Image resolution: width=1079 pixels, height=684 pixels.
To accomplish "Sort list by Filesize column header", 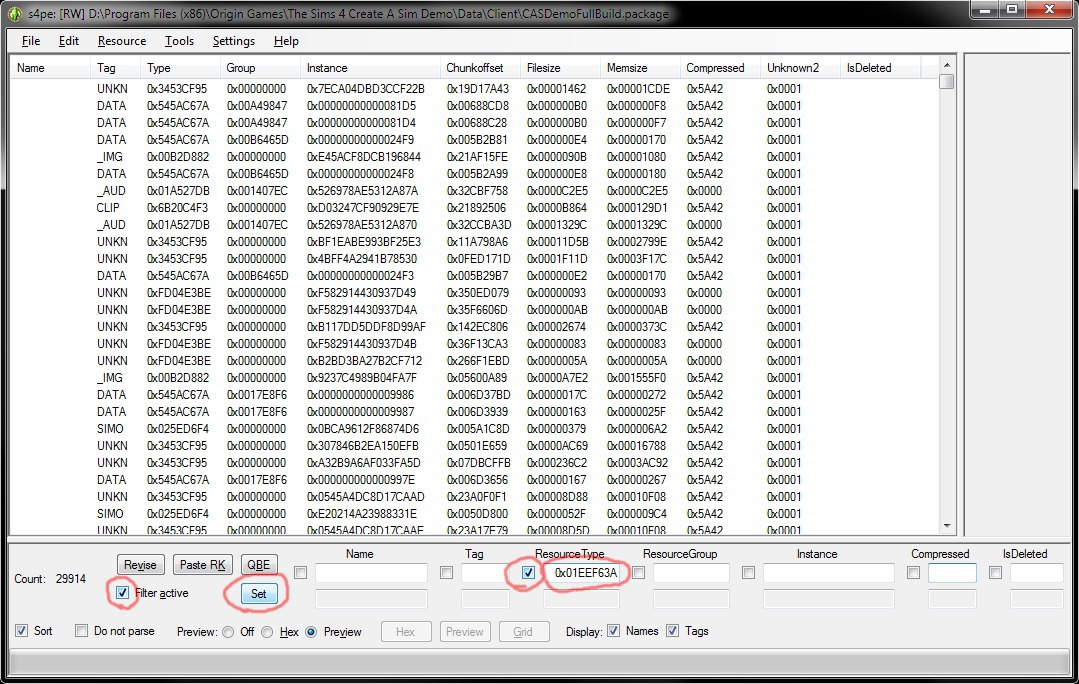I will coord(560,68).
